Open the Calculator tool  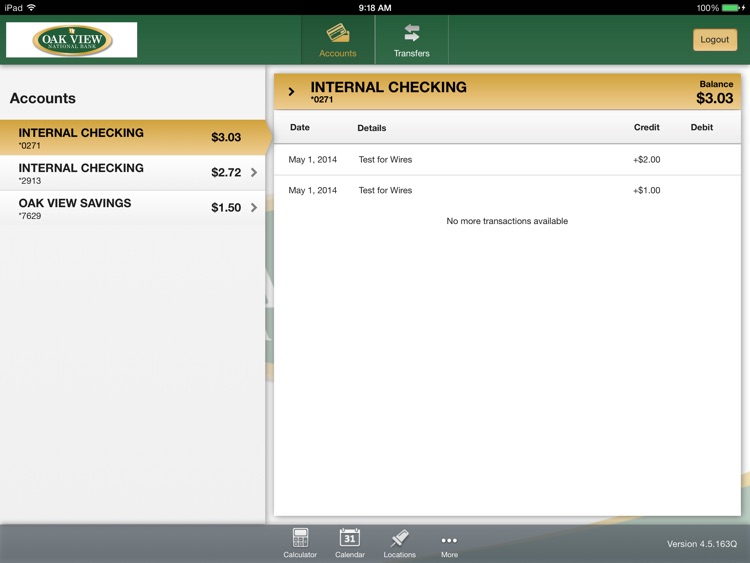pyautogui.click(x=300, y=543)
